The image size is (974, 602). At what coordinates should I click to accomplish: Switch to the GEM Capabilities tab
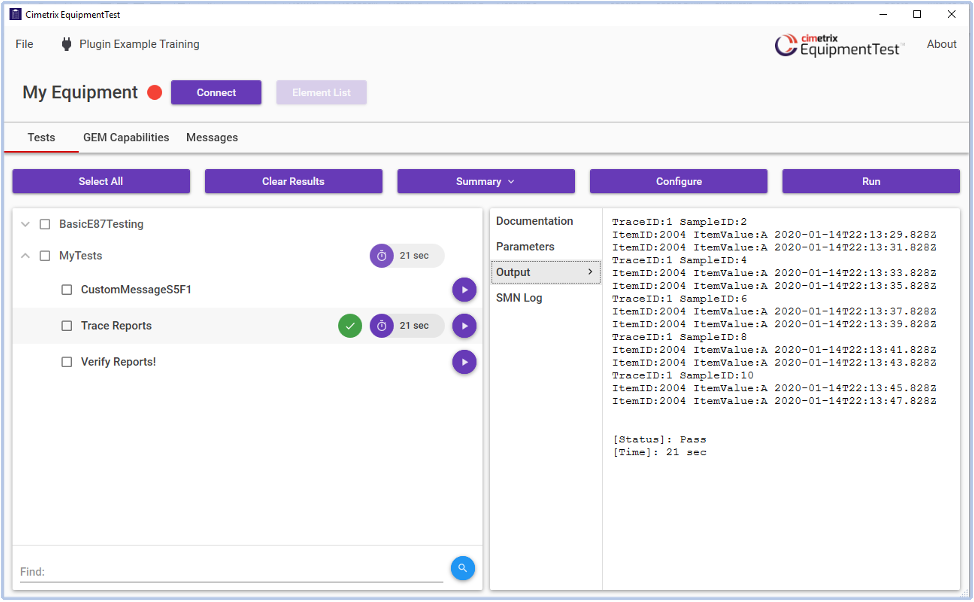click(126, 137)
